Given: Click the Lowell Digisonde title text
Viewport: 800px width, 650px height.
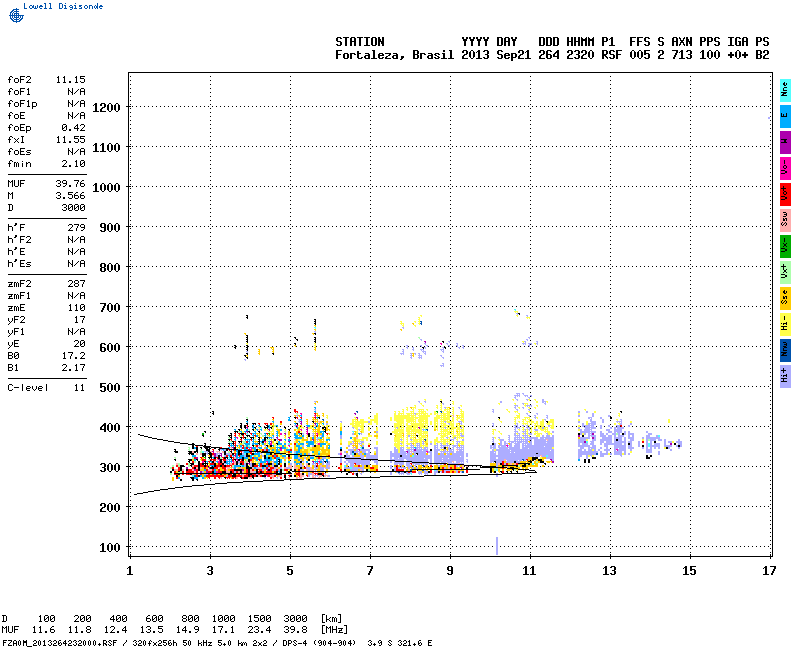Looking at the screenshot, I should [63, 6].
